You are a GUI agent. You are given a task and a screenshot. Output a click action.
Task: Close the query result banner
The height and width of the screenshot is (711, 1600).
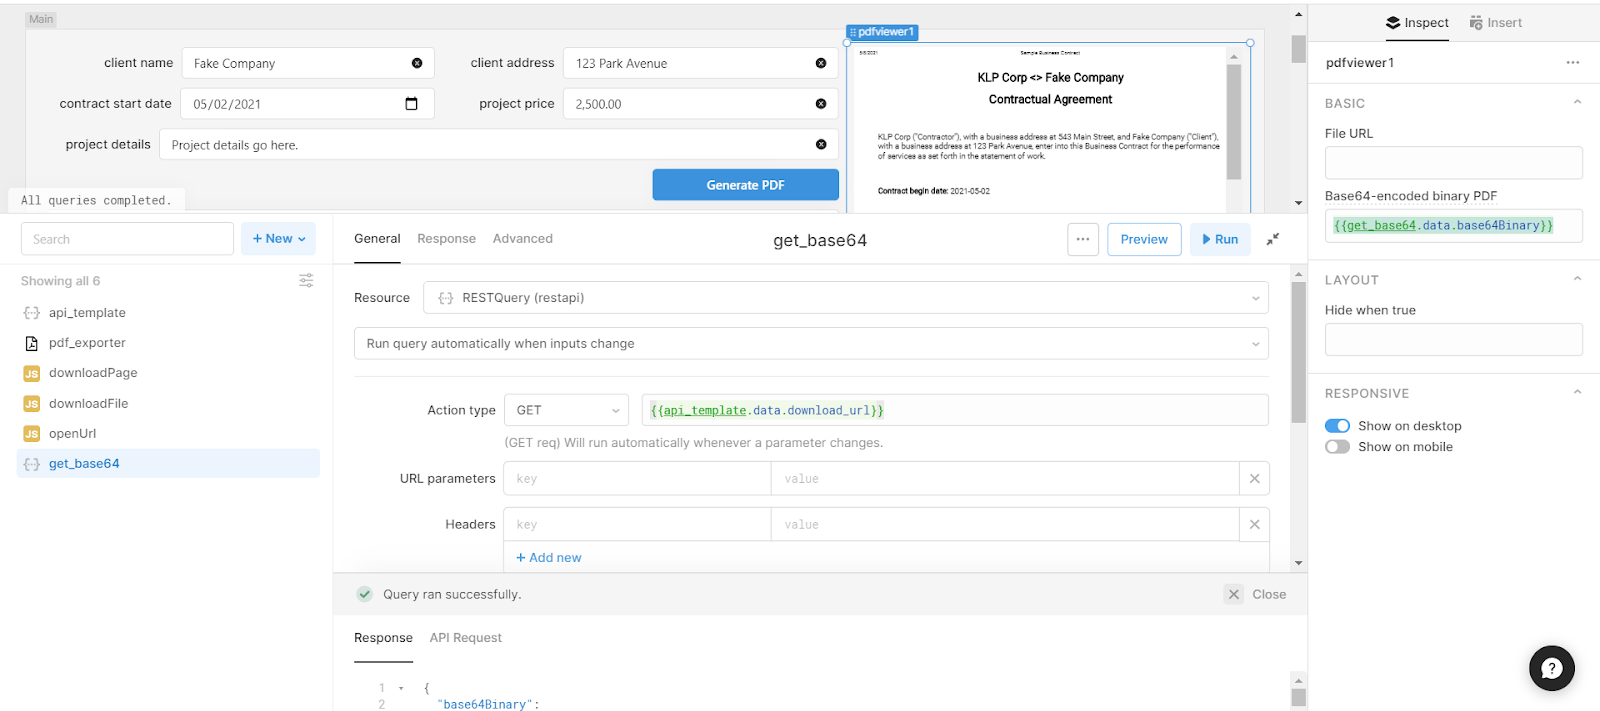pos(1256,594)
